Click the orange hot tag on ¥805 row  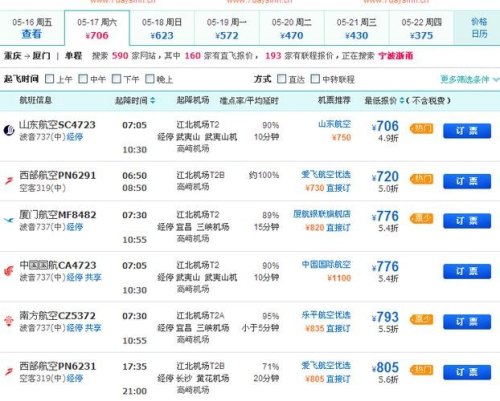(x=422, y=370)
